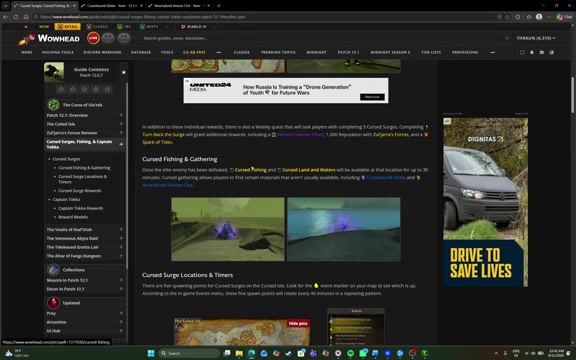
Task: Toggle fullscreen icon in Wowhead nav
Action: click(522, 52)
